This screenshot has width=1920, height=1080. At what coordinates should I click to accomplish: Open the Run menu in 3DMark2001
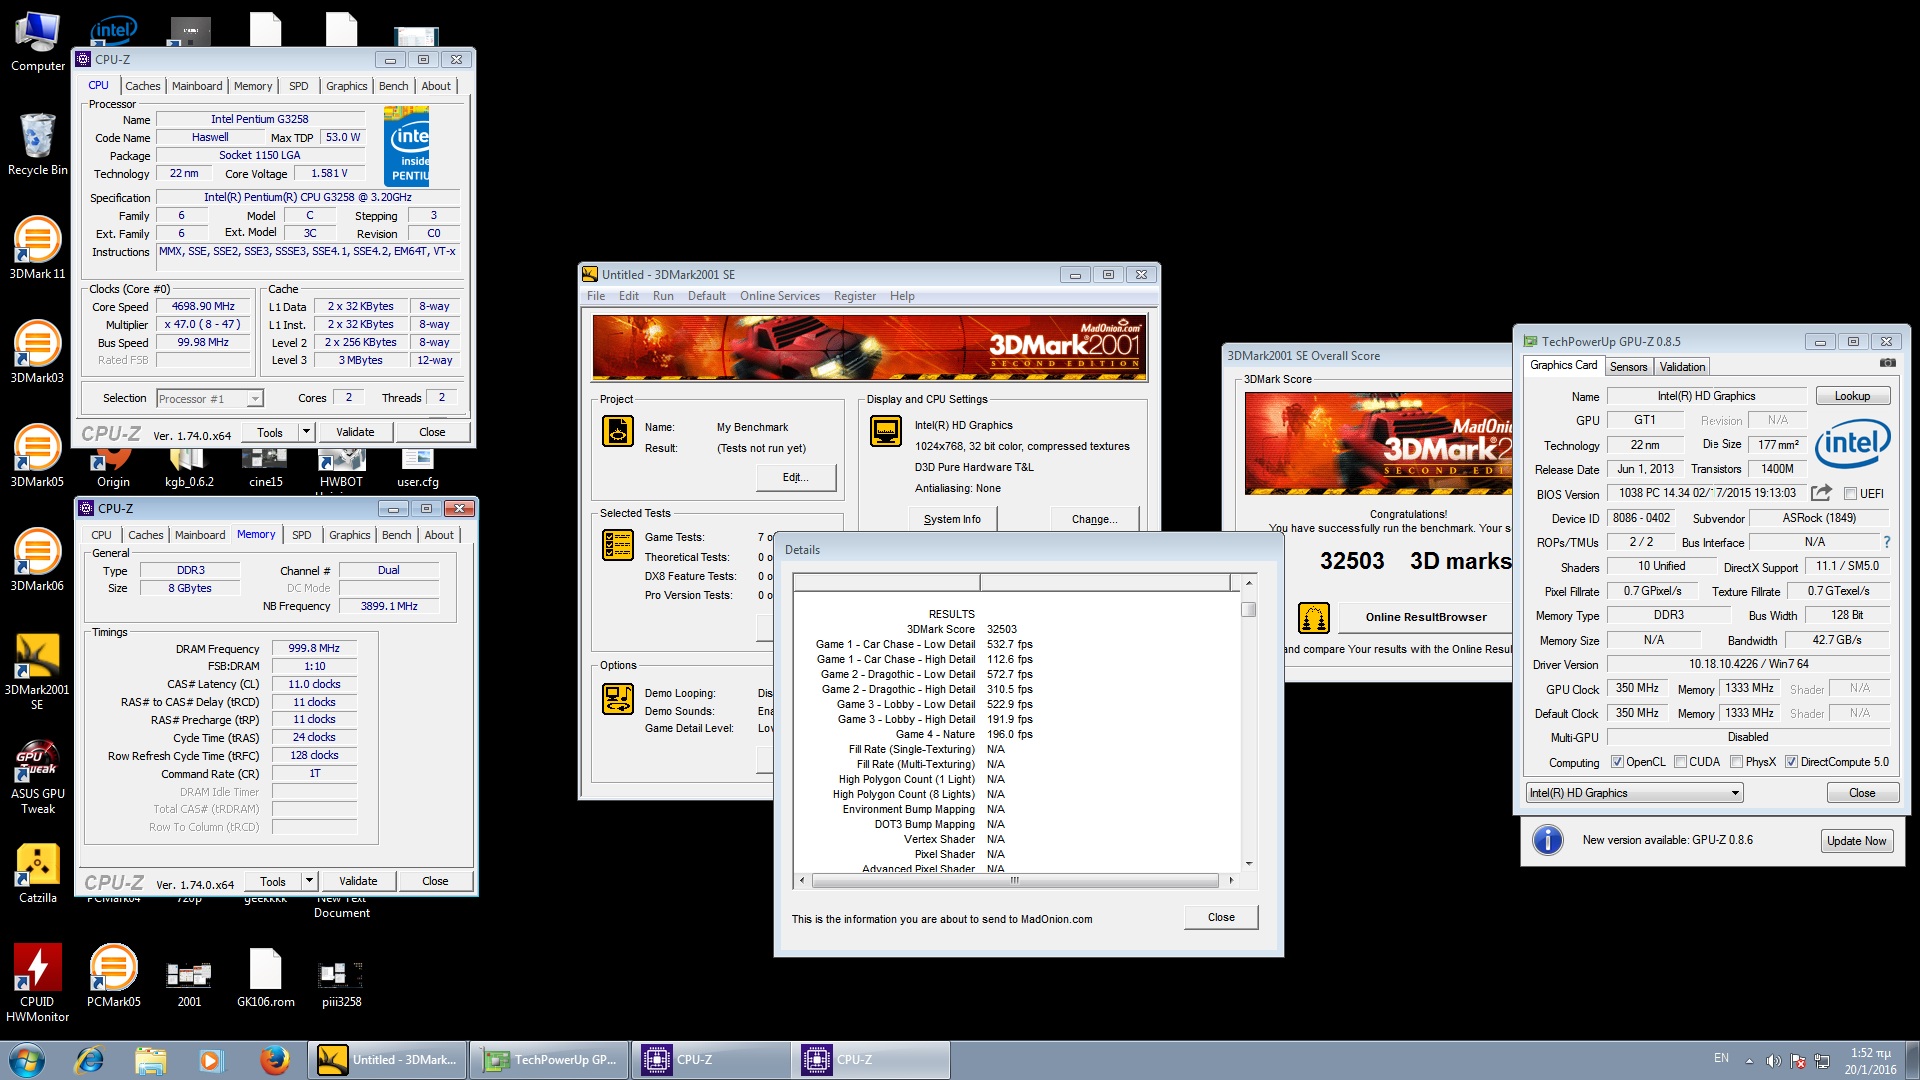click(x=663, y=296)
